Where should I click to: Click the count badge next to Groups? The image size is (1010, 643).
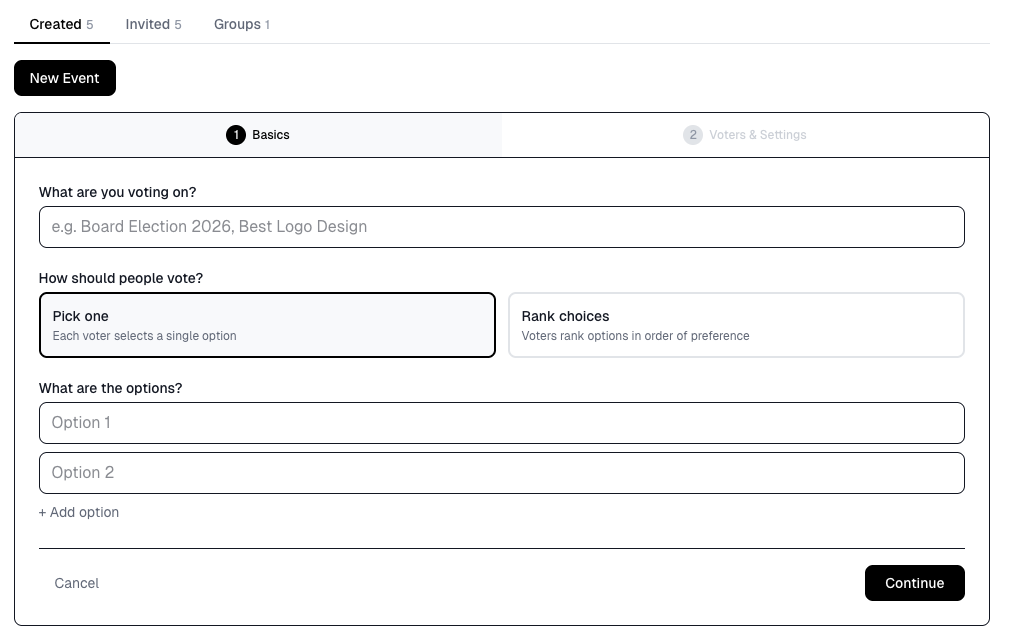coord(267,25)
